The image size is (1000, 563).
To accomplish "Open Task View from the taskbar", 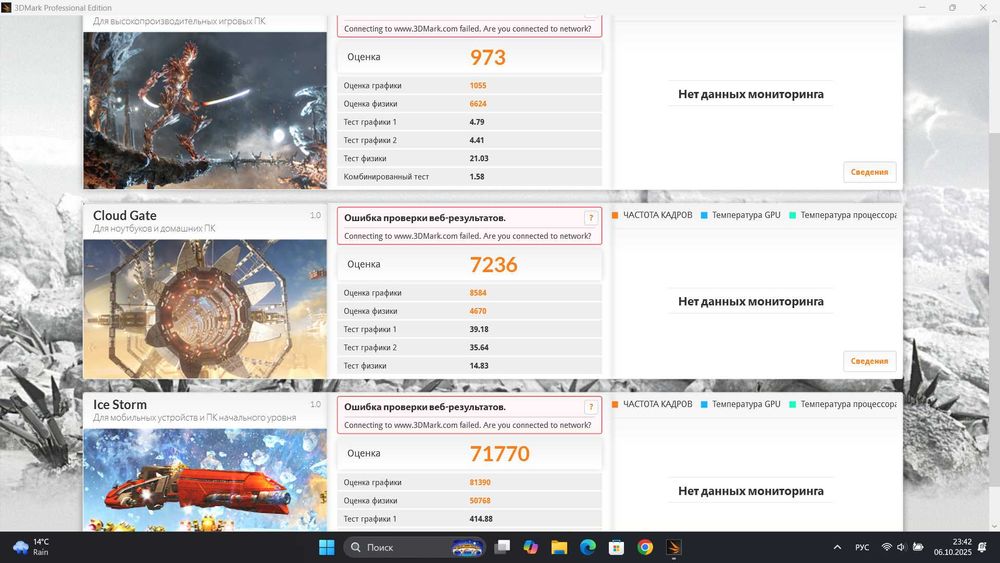I will click(503, 547).
